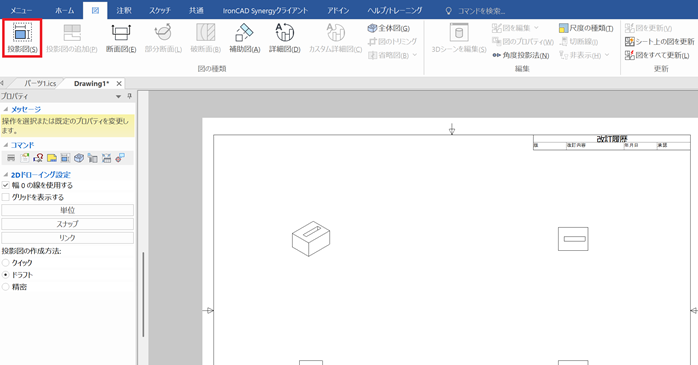Switch to the 共通 ribbon tab
This screenshot has width=698, height=365.
[196, 10]
